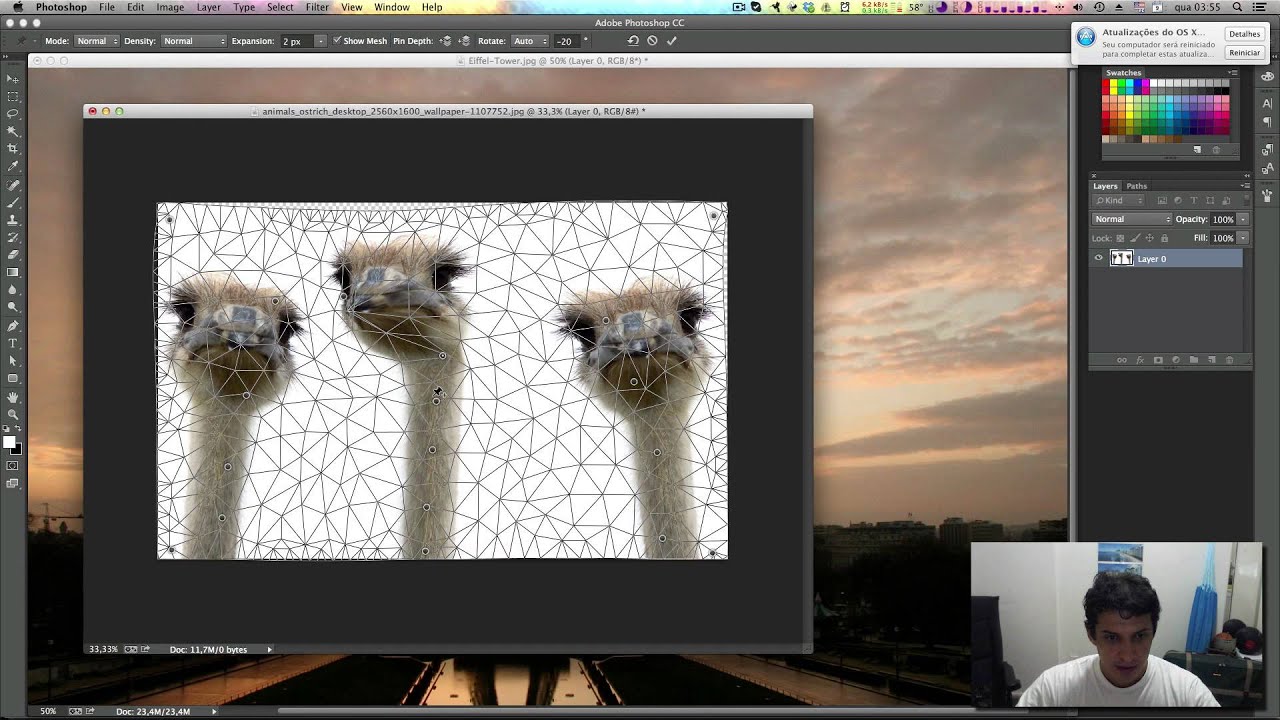Open the Density dropdown
Viewport: 1280px width, 720px height.
pyautogui.click(x=193, y=41)
